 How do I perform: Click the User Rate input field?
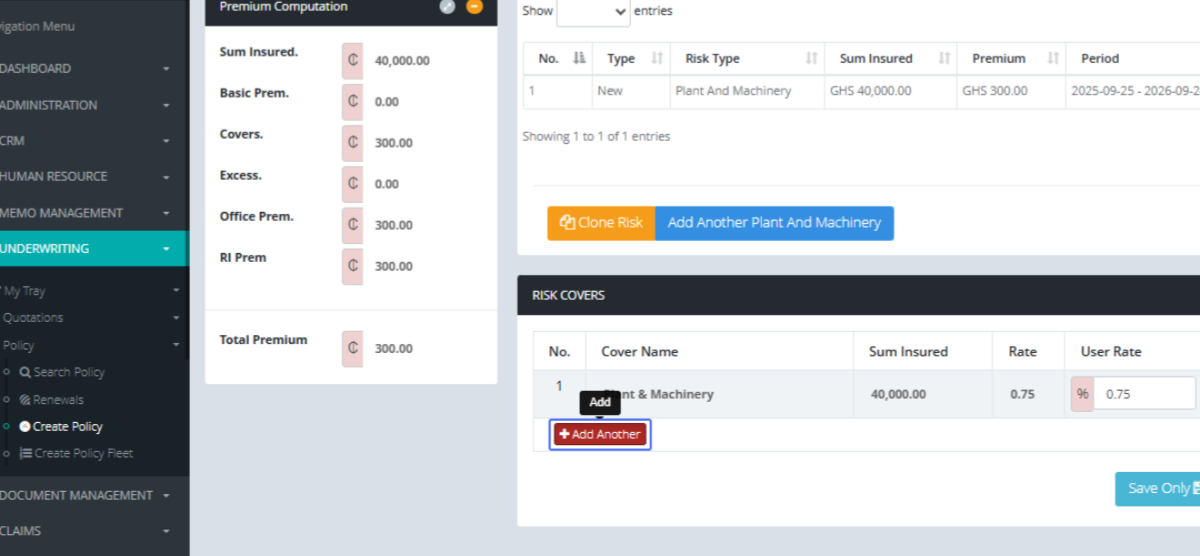point(1144,394)
